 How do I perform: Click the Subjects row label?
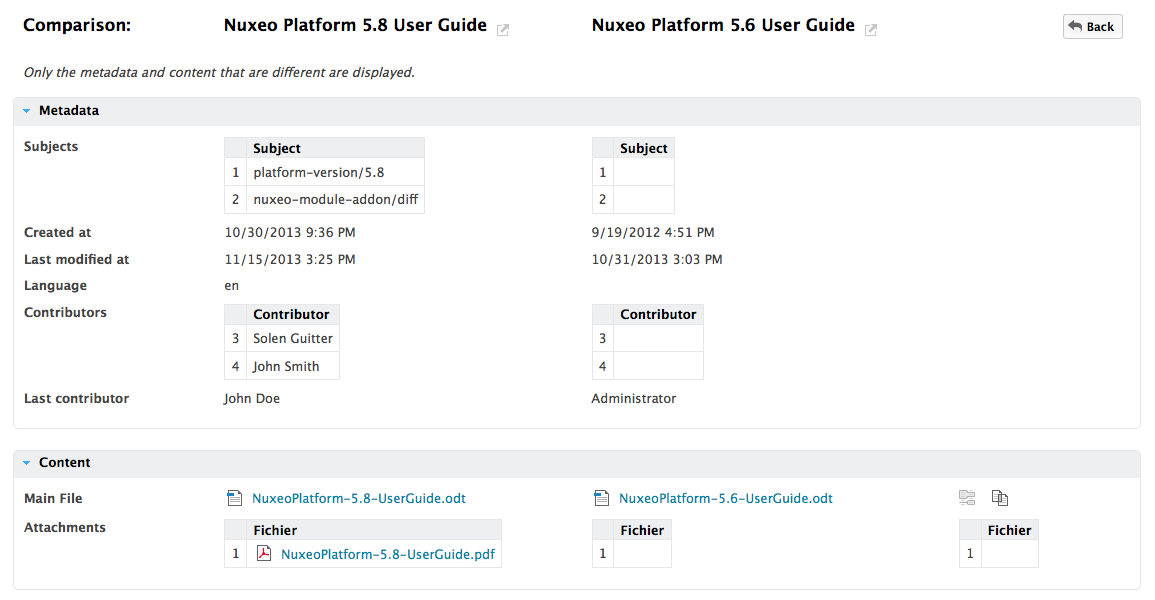(51, 147)
